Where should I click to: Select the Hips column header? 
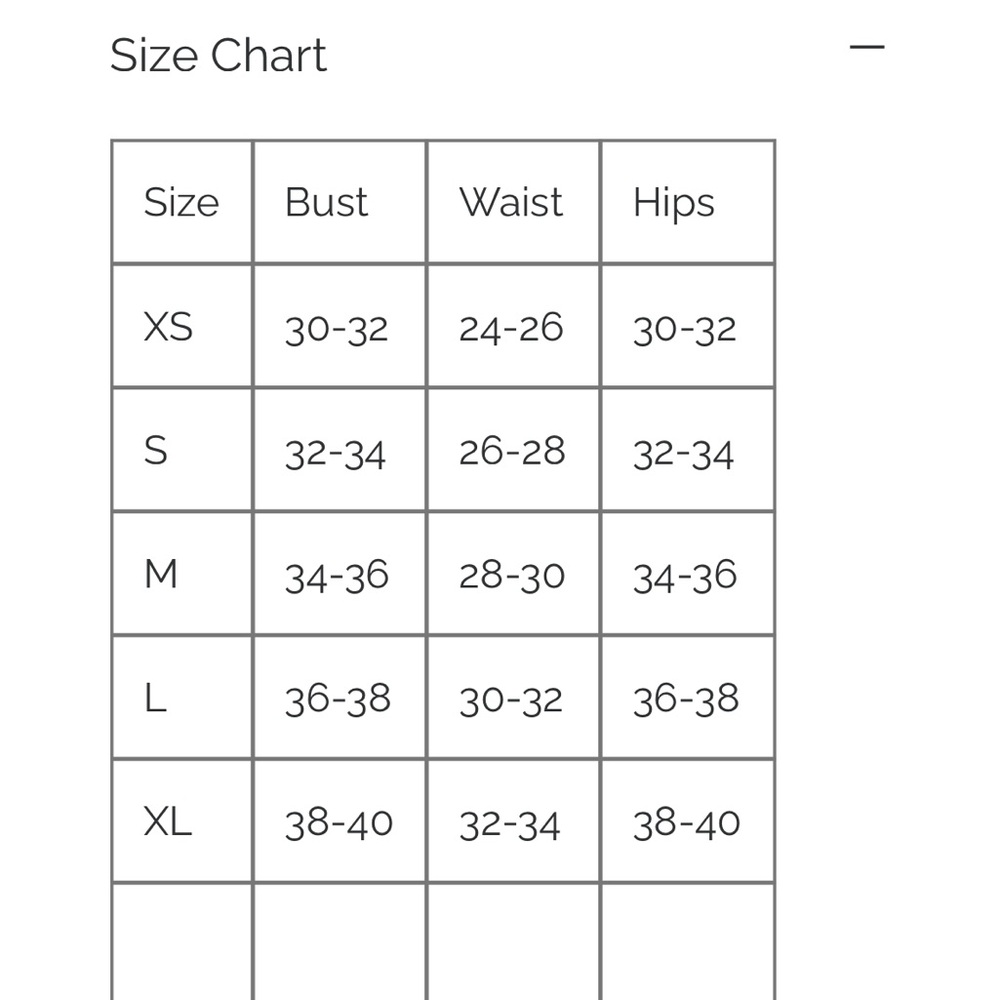[673, 204]
